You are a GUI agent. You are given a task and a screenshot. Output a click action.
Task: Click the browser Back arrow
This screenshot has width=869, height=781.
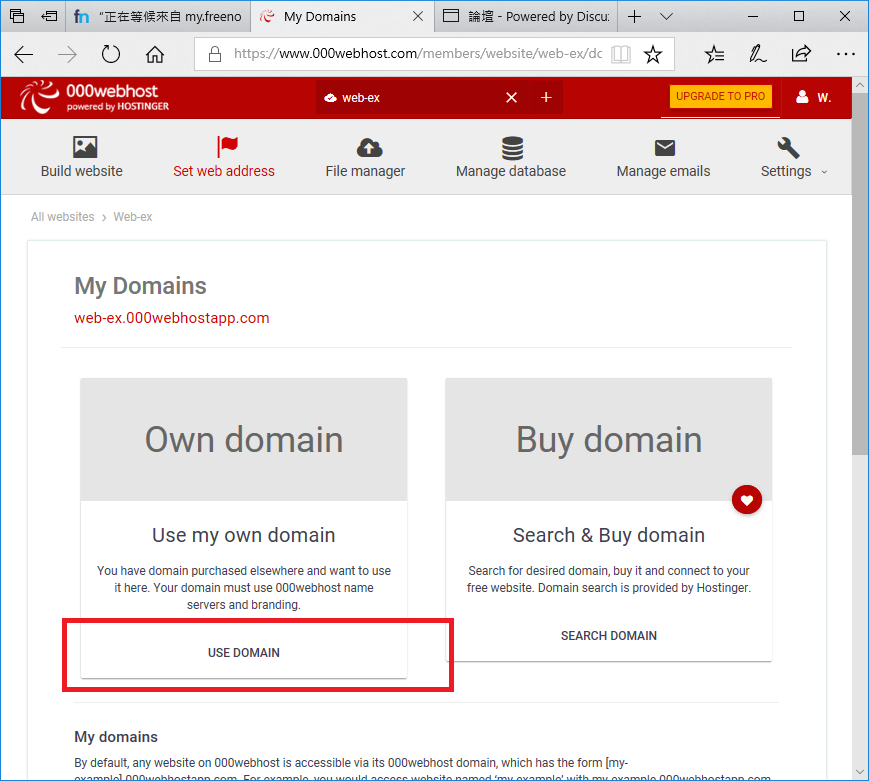pyautogui.click(x=24, y=54)
